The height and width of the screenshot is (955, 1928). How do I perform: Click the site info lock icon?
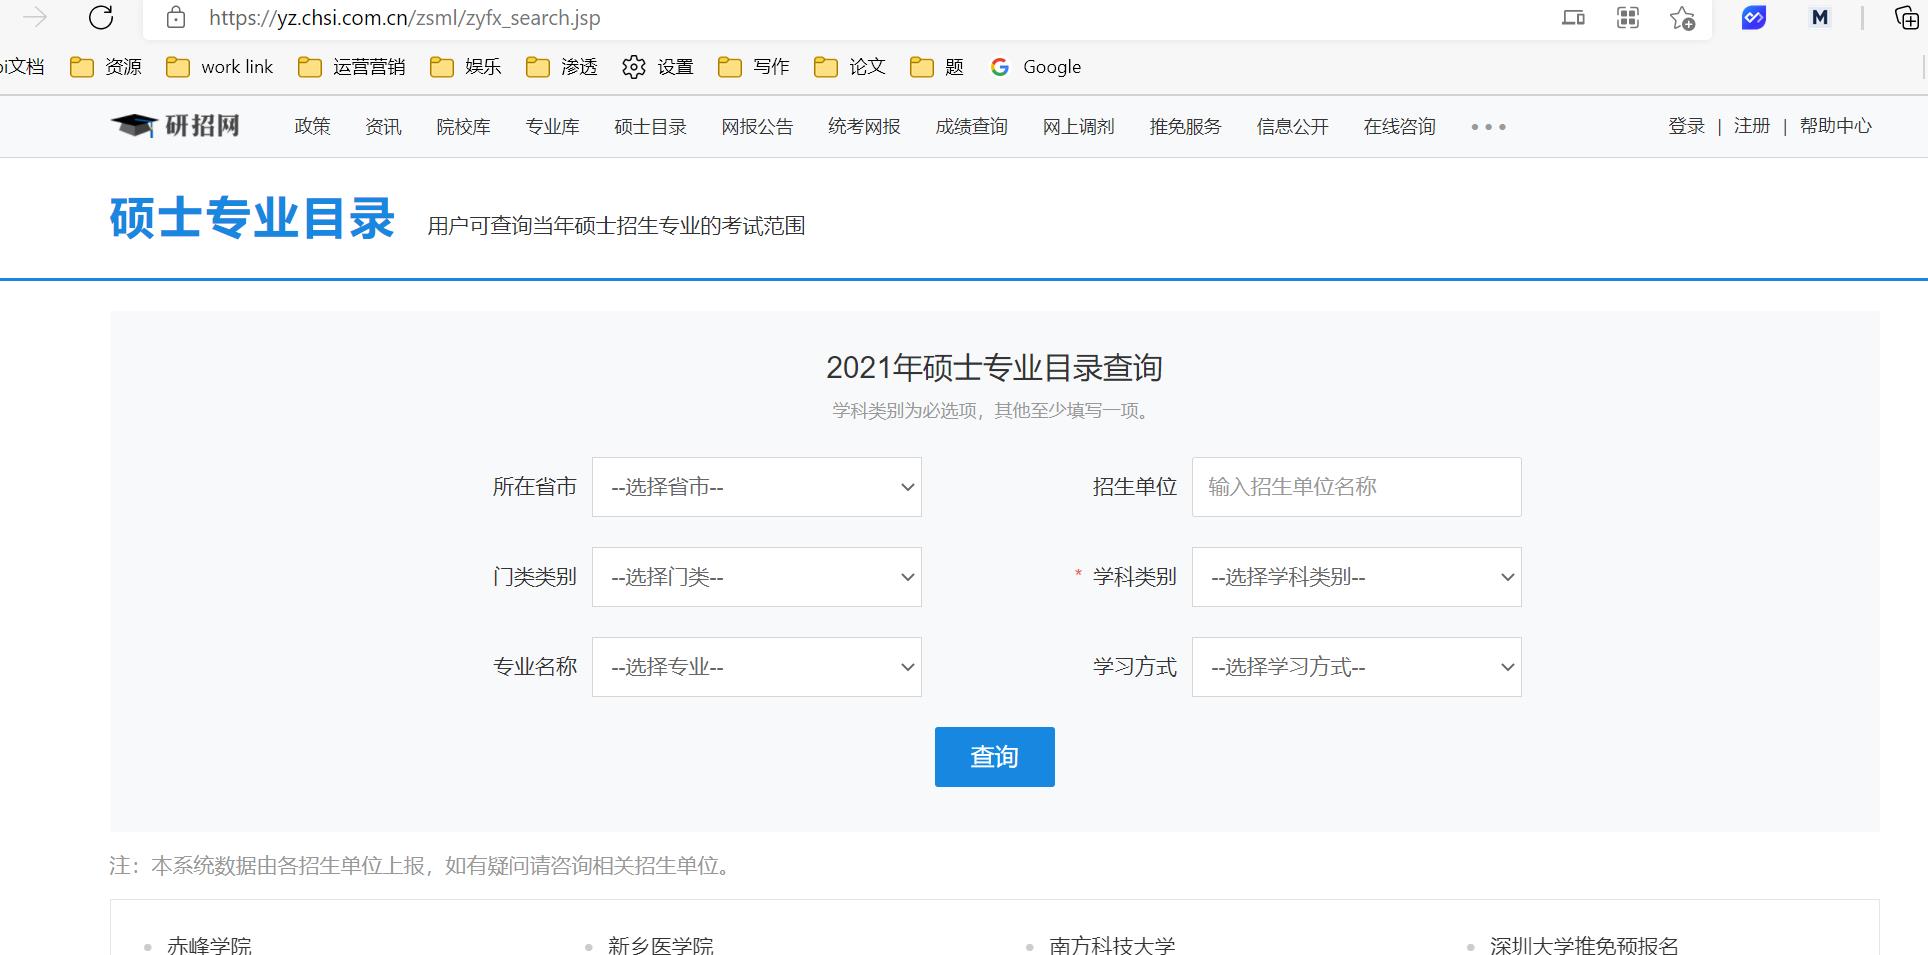pos(176,17)
